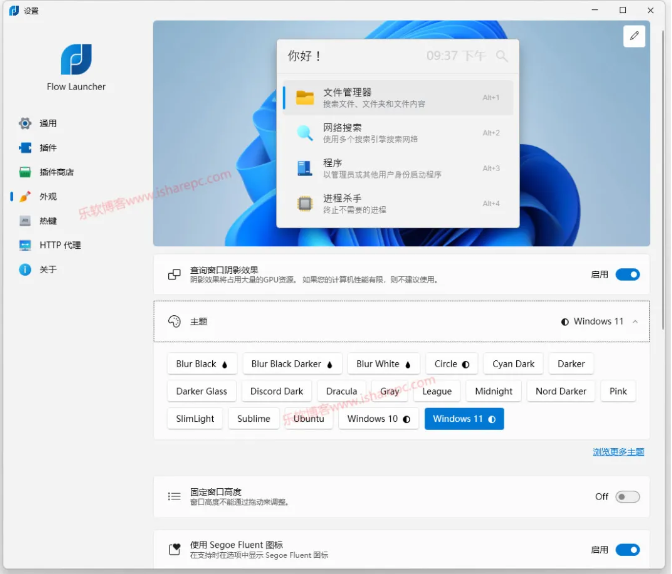Select the SlimLight theme
This screenshot has height=574, width=672.
click(195, 419)
